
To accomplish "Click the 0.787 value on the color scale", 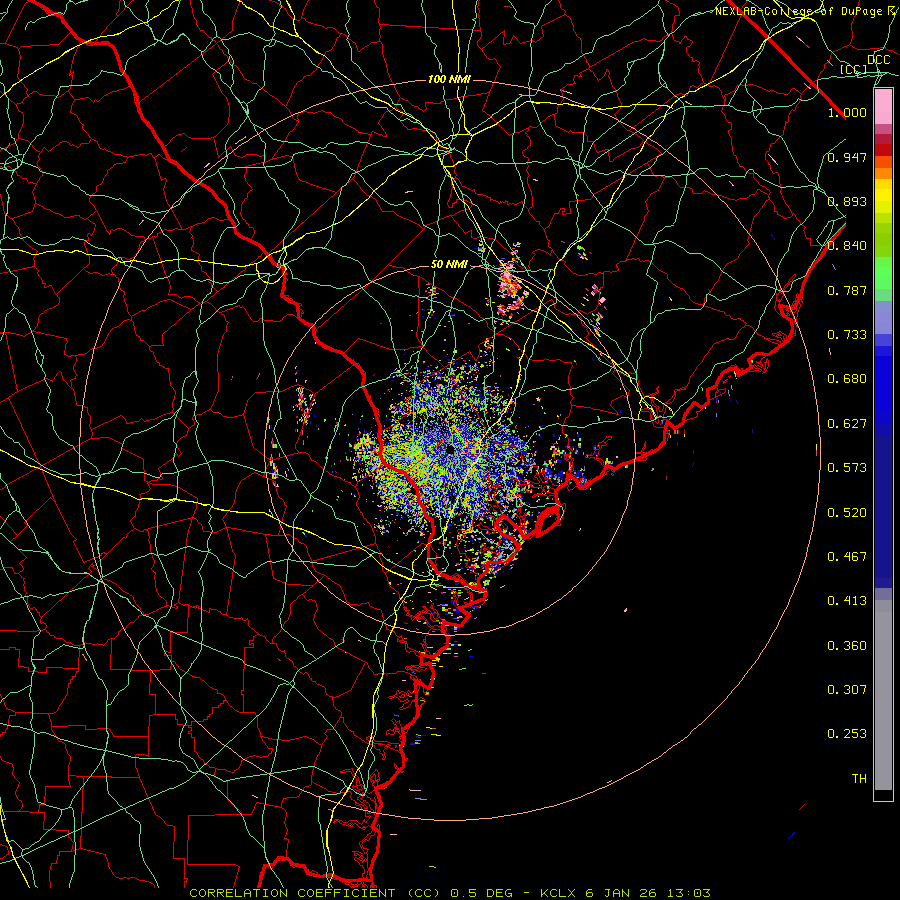I will click(847, 290).
